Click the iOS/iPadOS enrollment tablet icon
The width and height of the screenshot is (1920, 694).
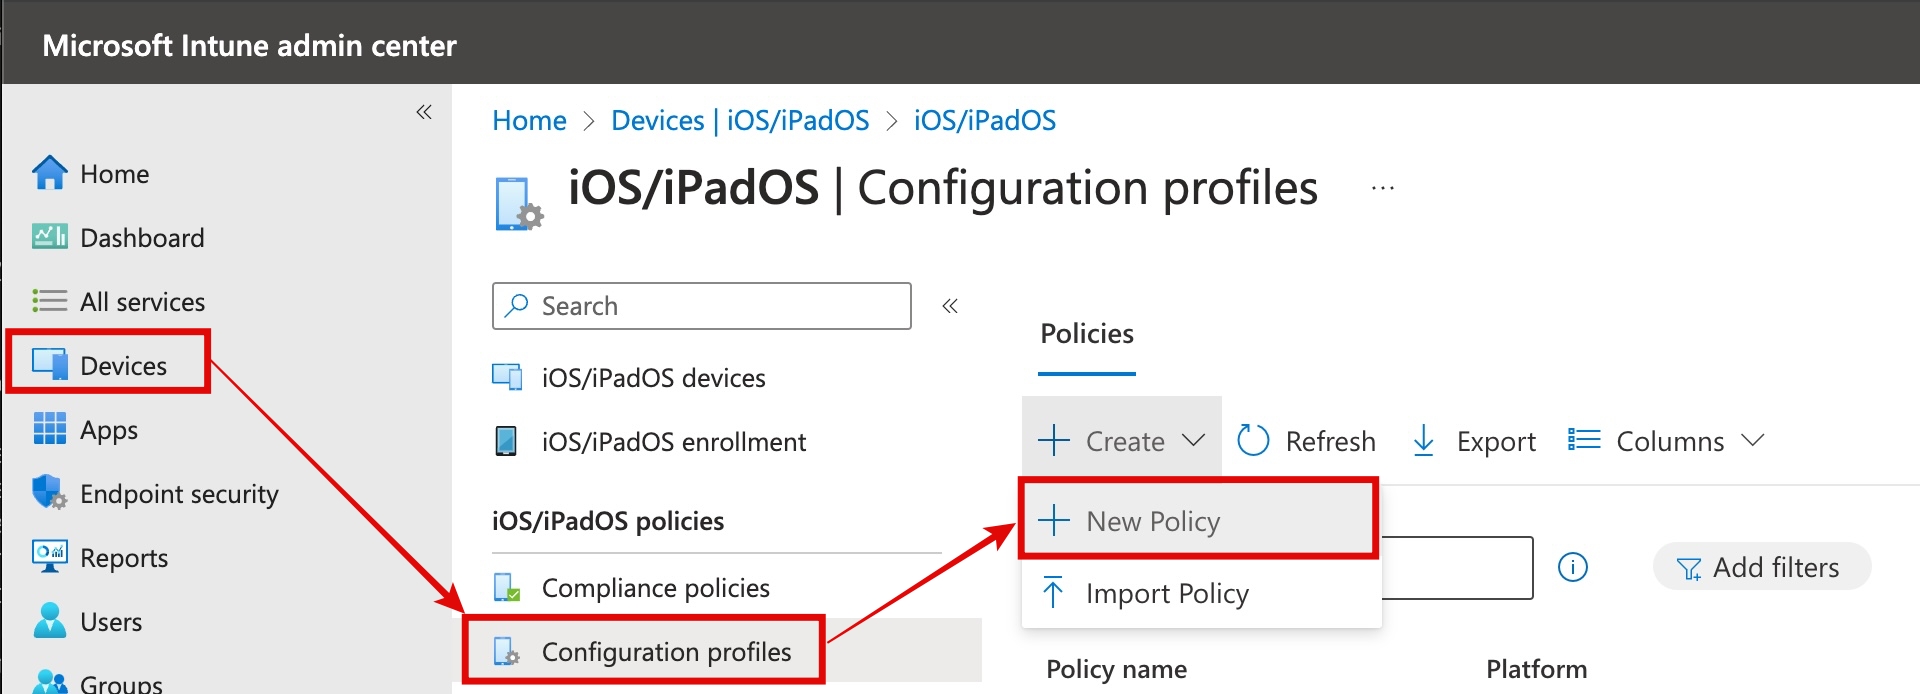[507, 441]
